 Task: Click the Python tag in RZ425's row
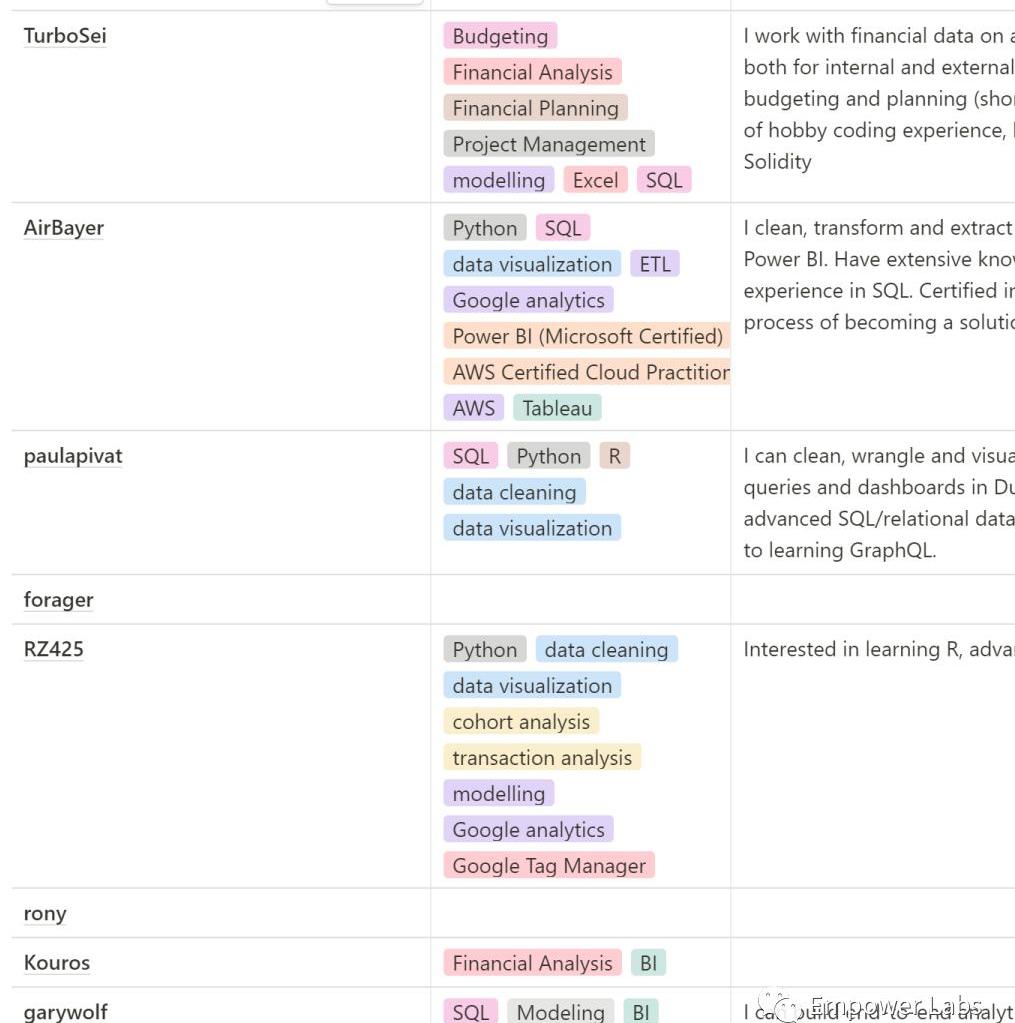[x=485, y=649]
